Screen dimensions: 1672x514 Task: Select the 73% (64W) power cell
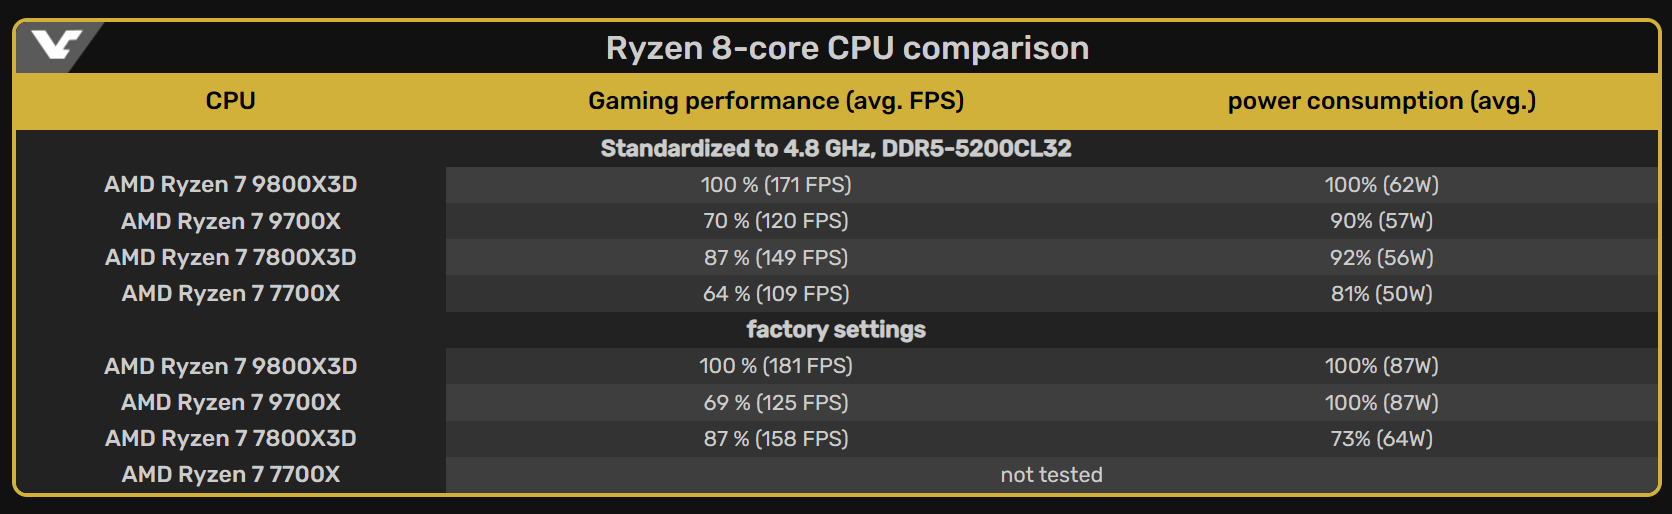pyautogui.click(x=1381, y=439)
